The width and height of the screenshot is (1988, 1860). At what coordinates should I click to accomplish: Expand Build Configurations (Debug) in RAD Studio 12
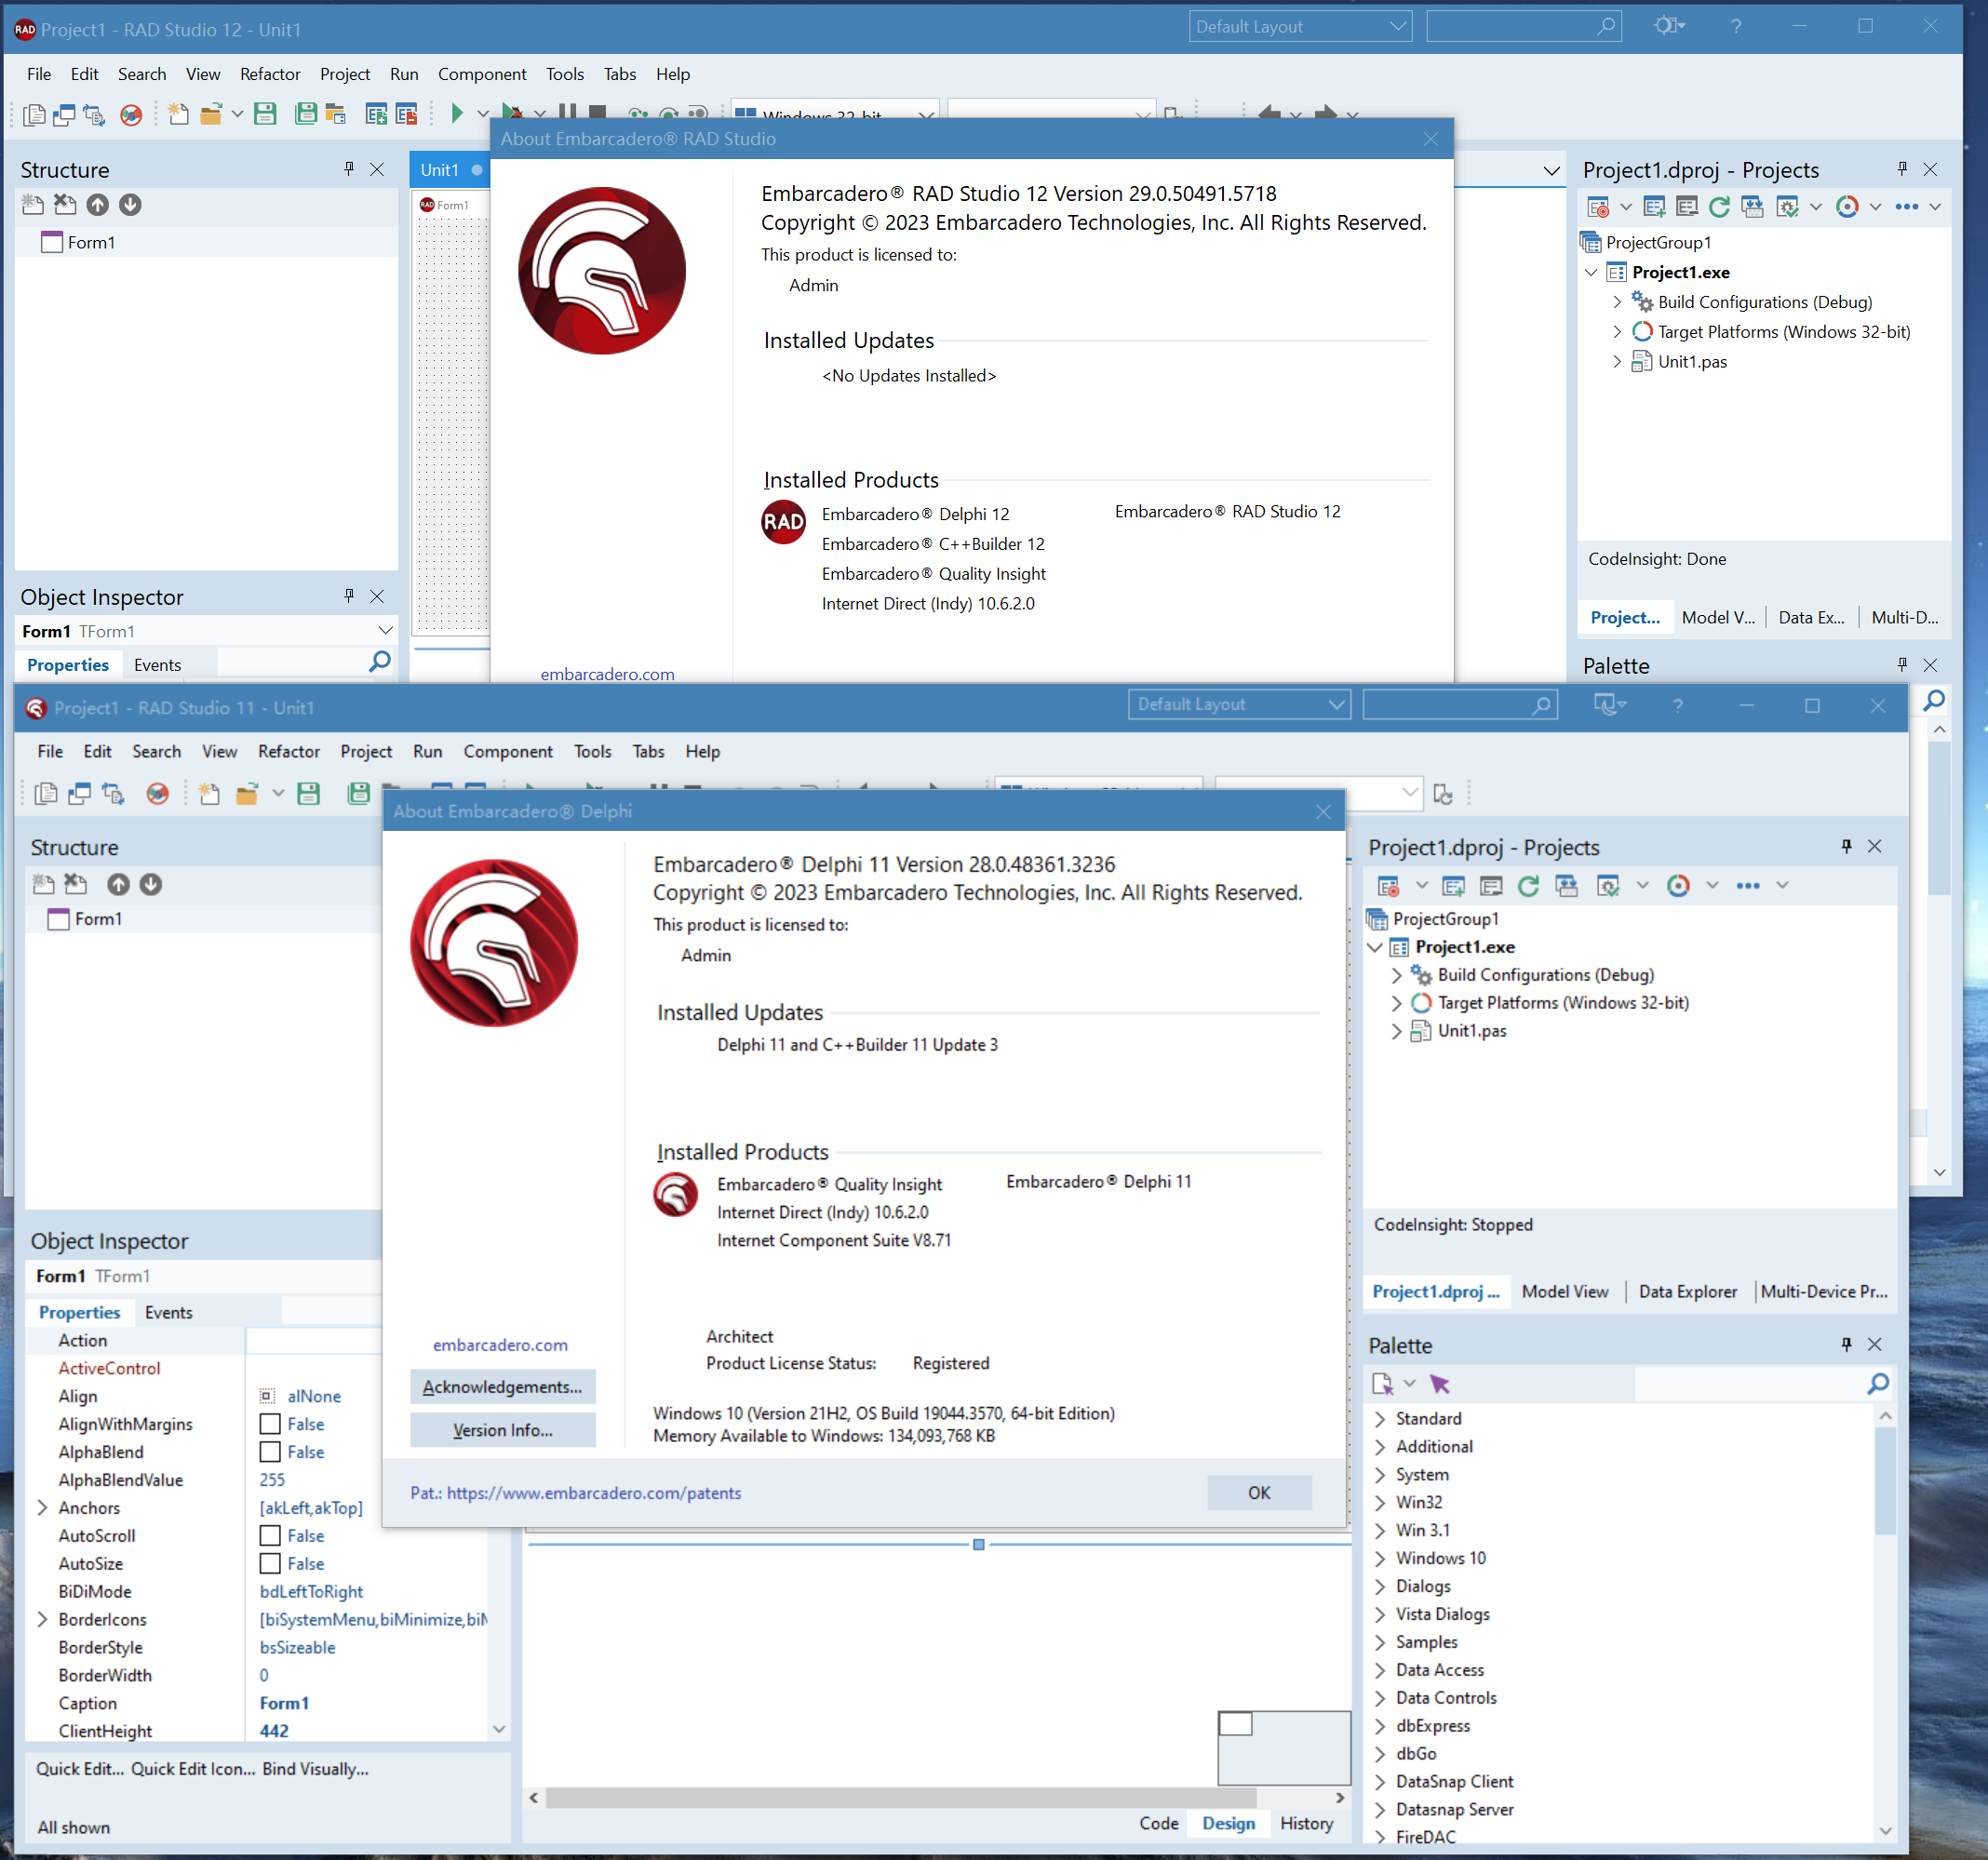coord(1617,302)
